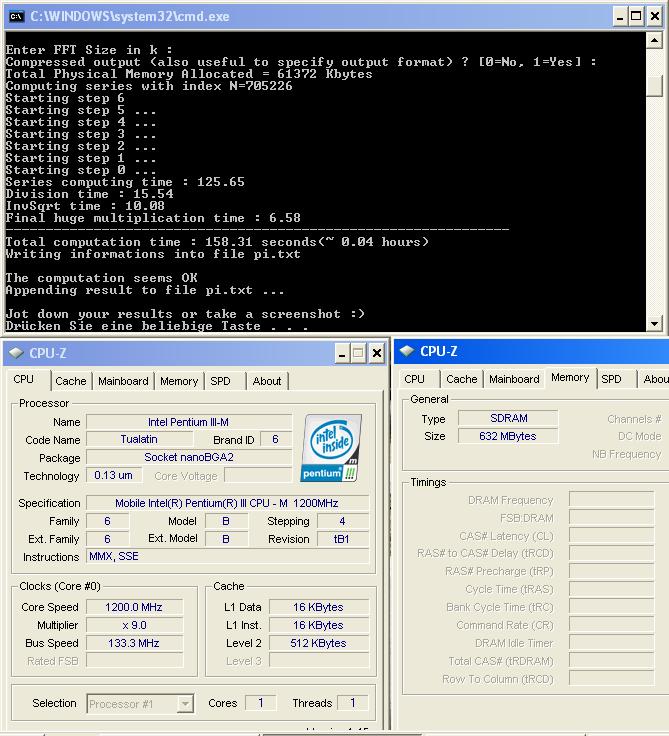669x736 pixels.
Task: Switch to Cache tab in right CPU-Z
Action: click(x=461, y=379)
